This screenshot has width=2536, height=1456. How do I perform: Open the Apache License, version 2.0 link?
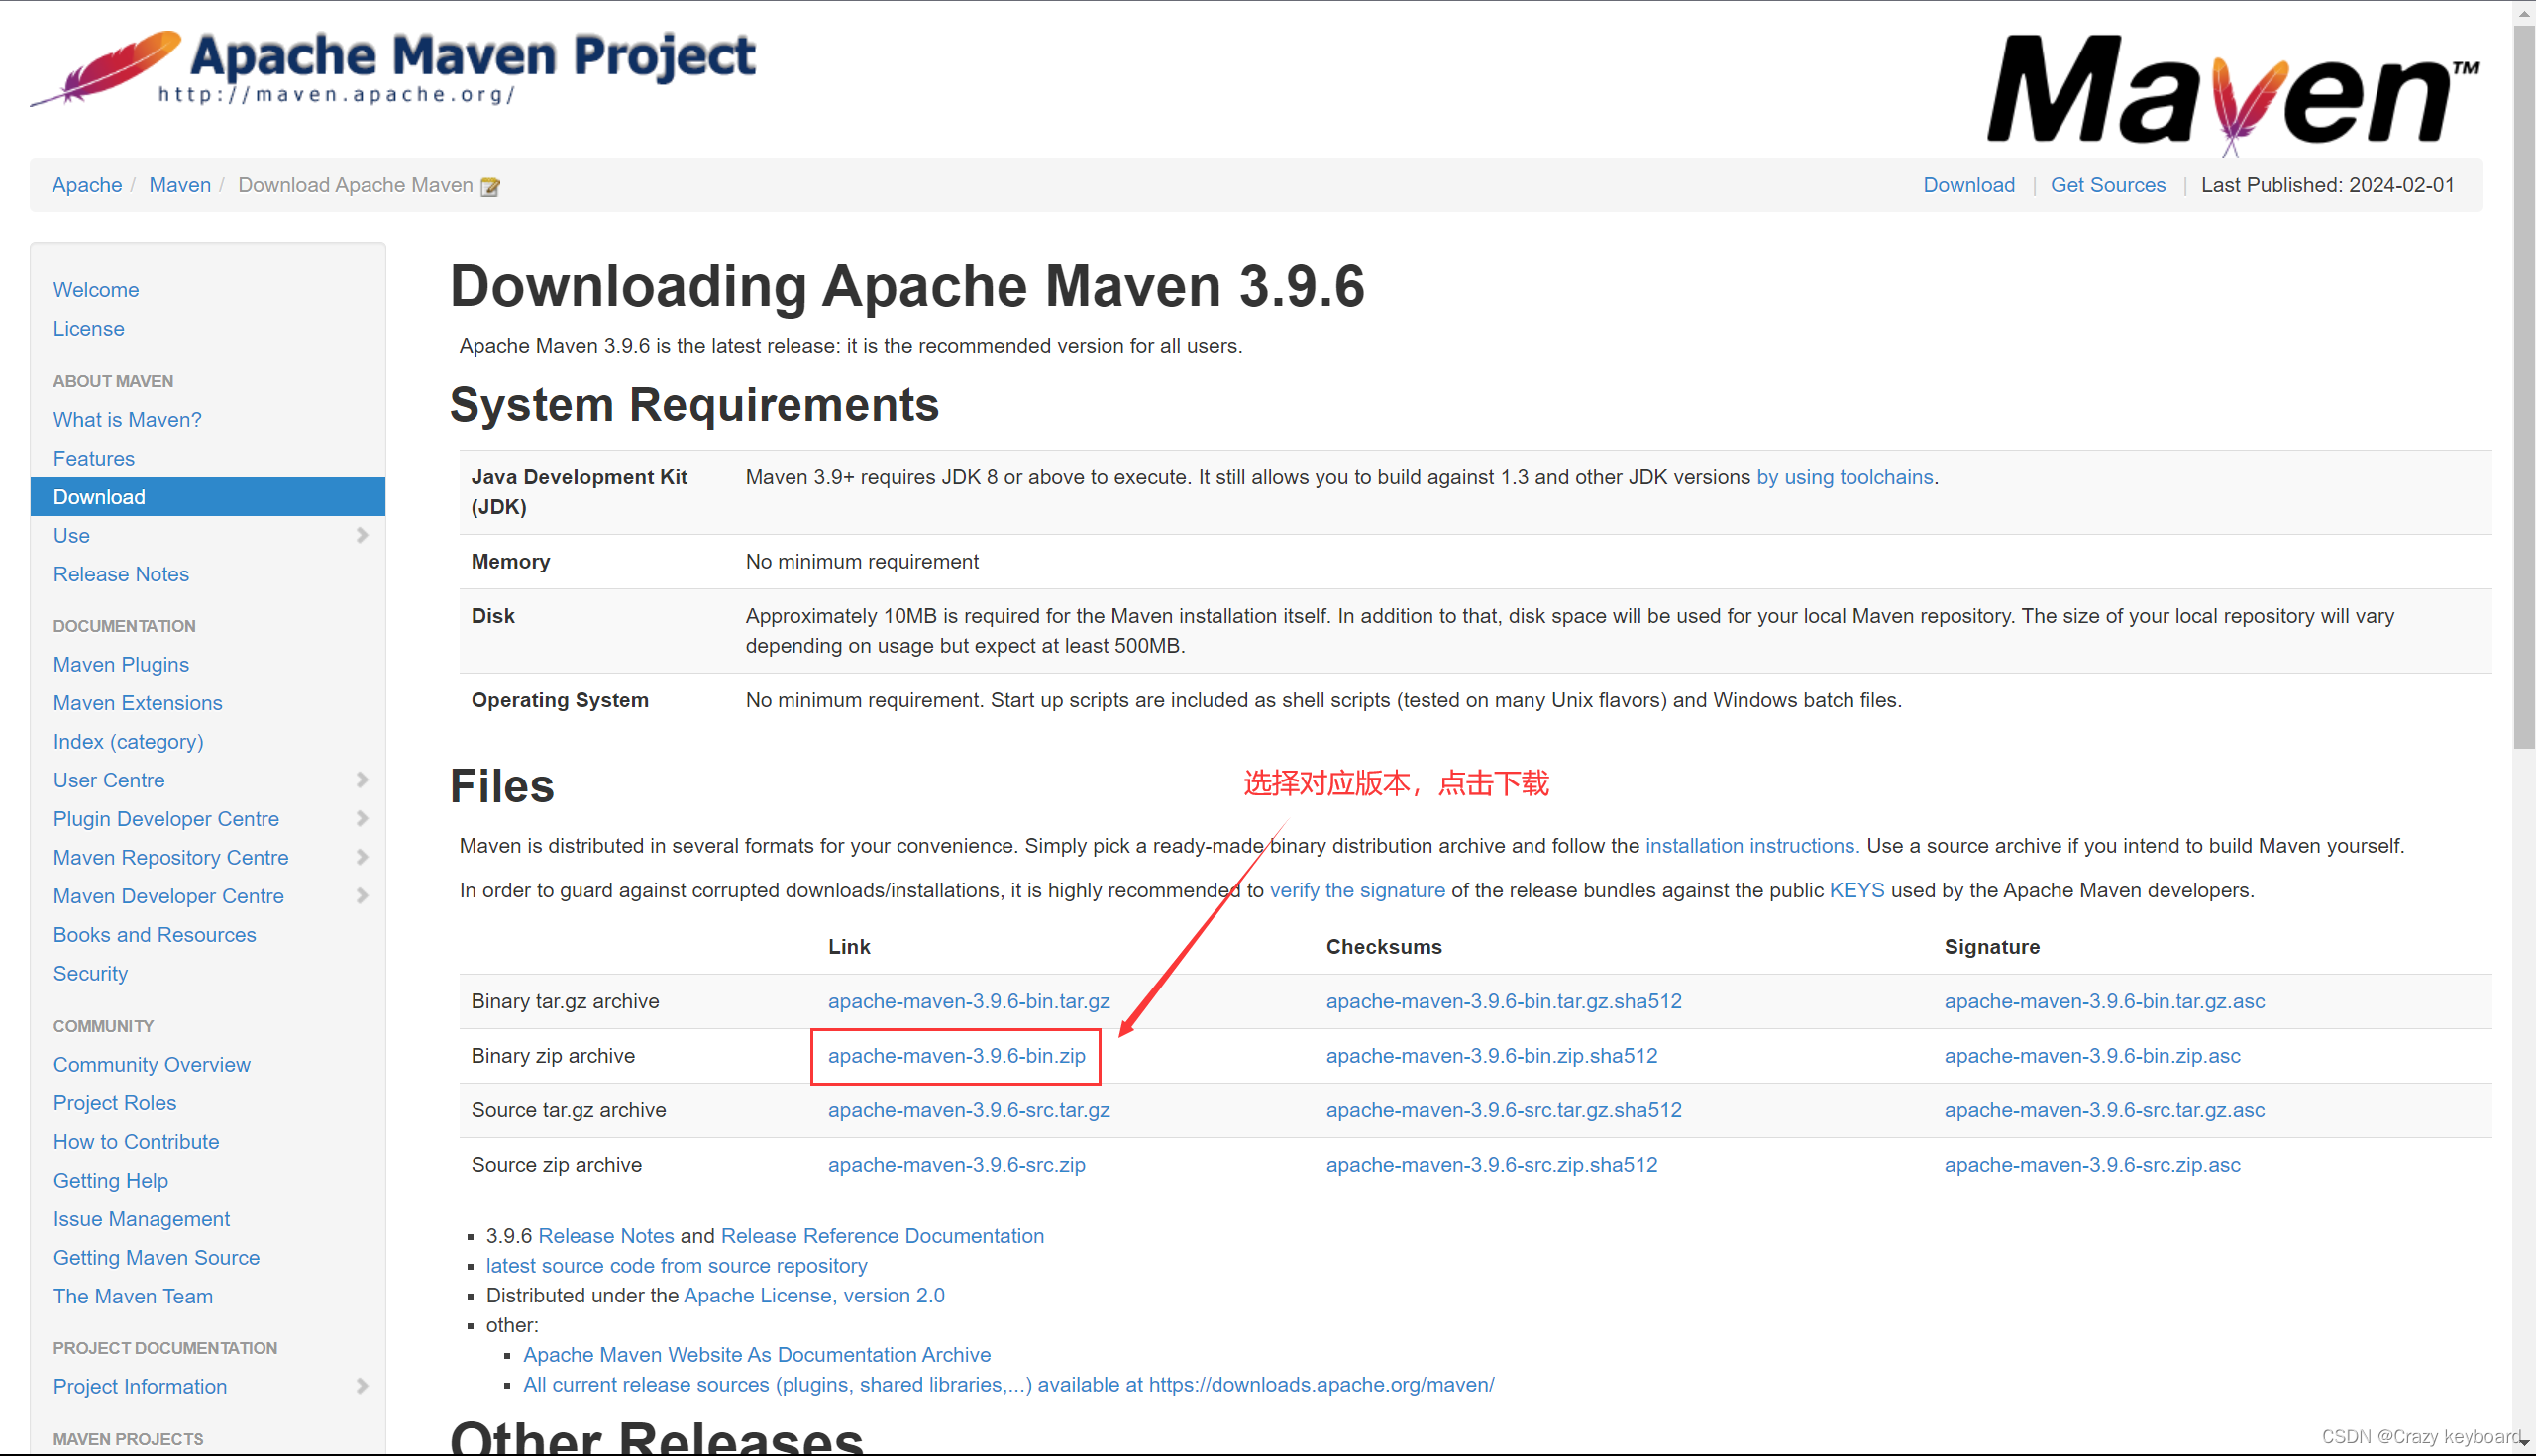(814, 1295)
